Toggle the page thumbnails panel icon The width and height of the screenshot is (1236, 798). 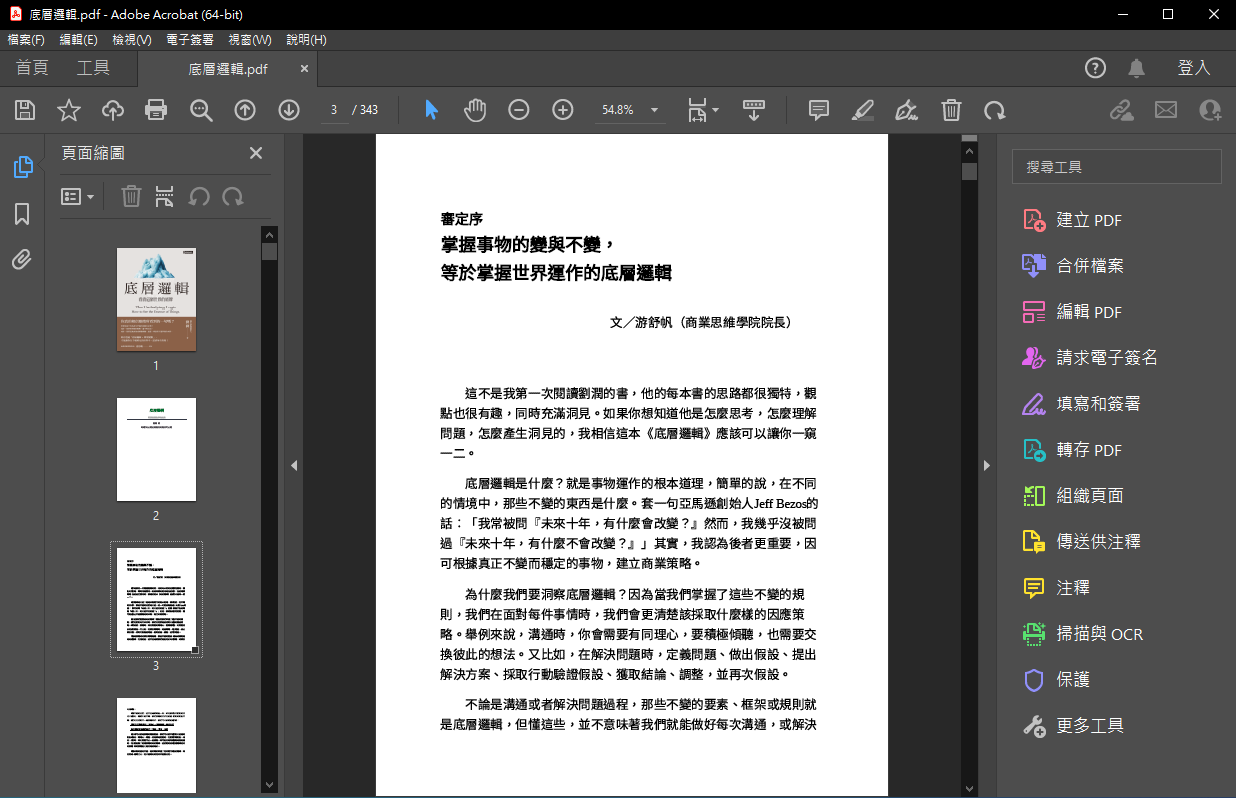click(22, 167)
